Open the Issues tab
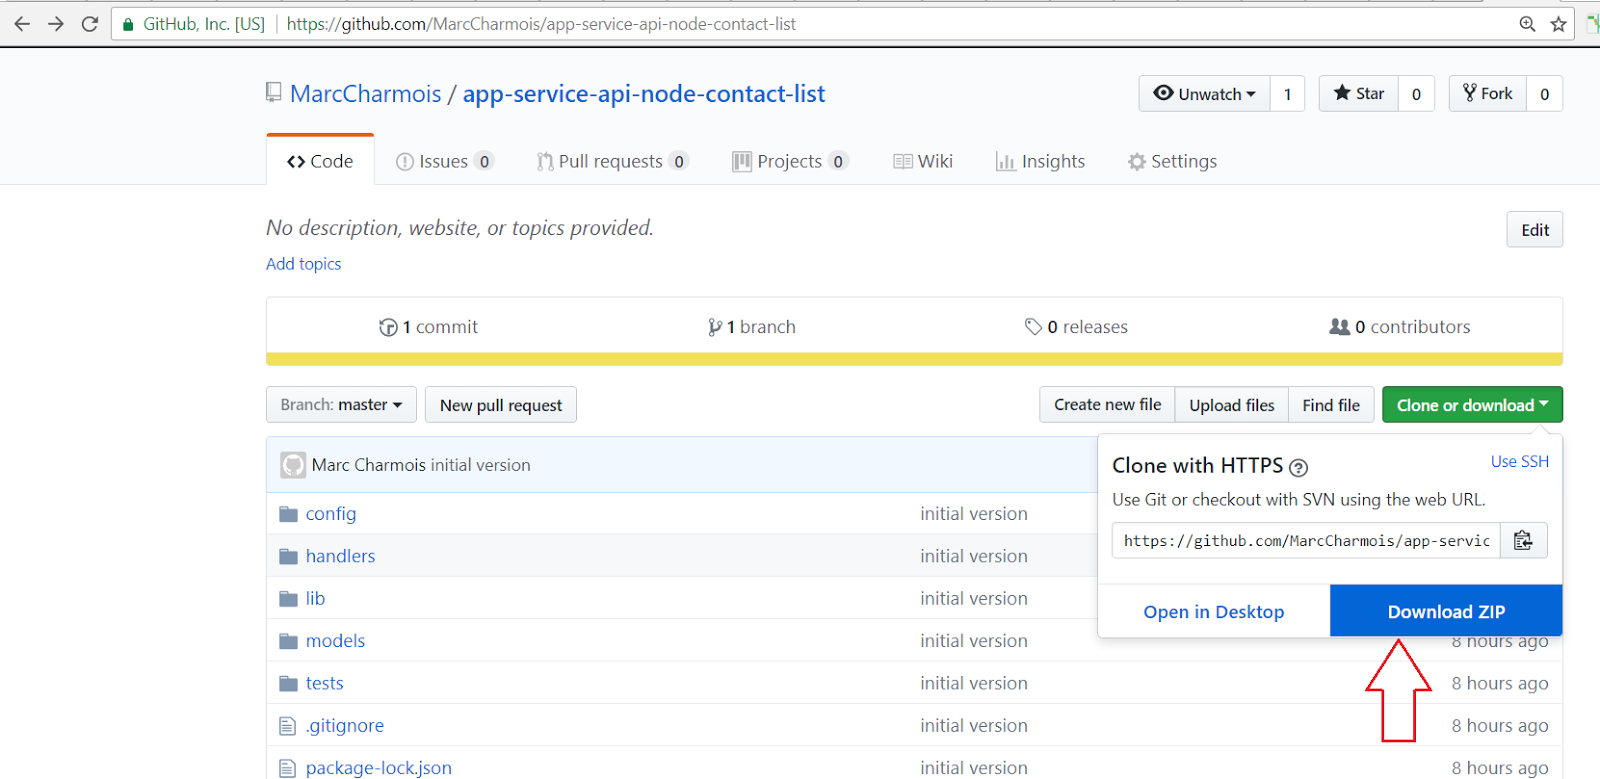 pyautogui.click(x=445, y=161)
